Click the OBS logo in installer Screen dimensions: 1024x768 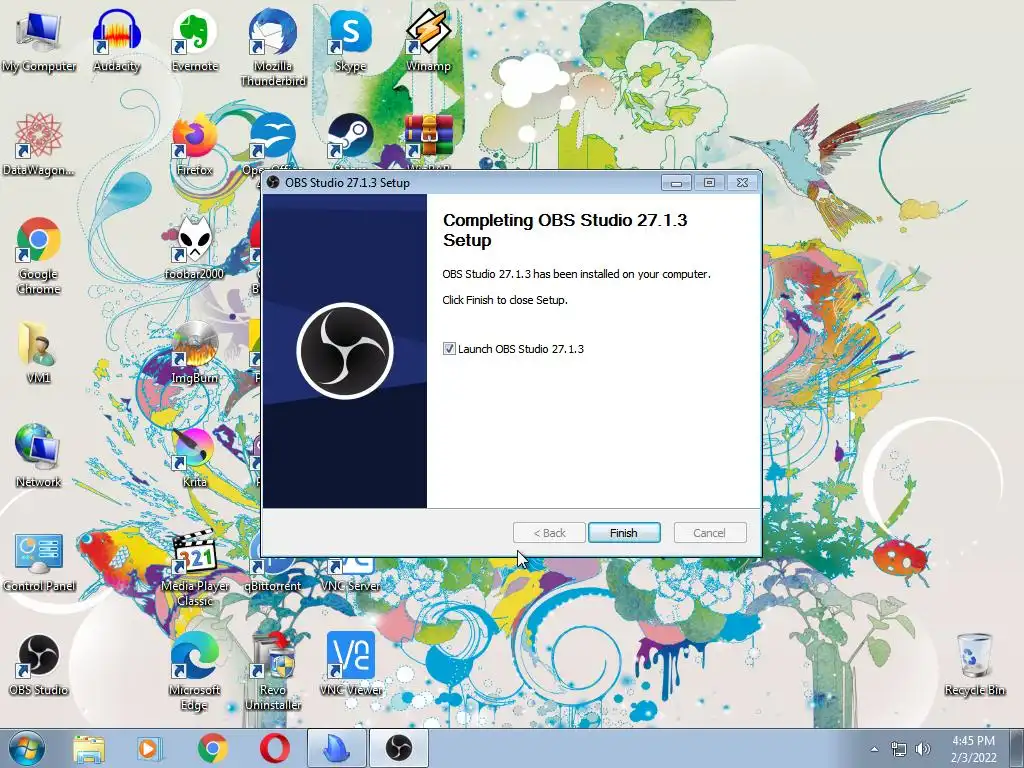click(x=345, y=351)
